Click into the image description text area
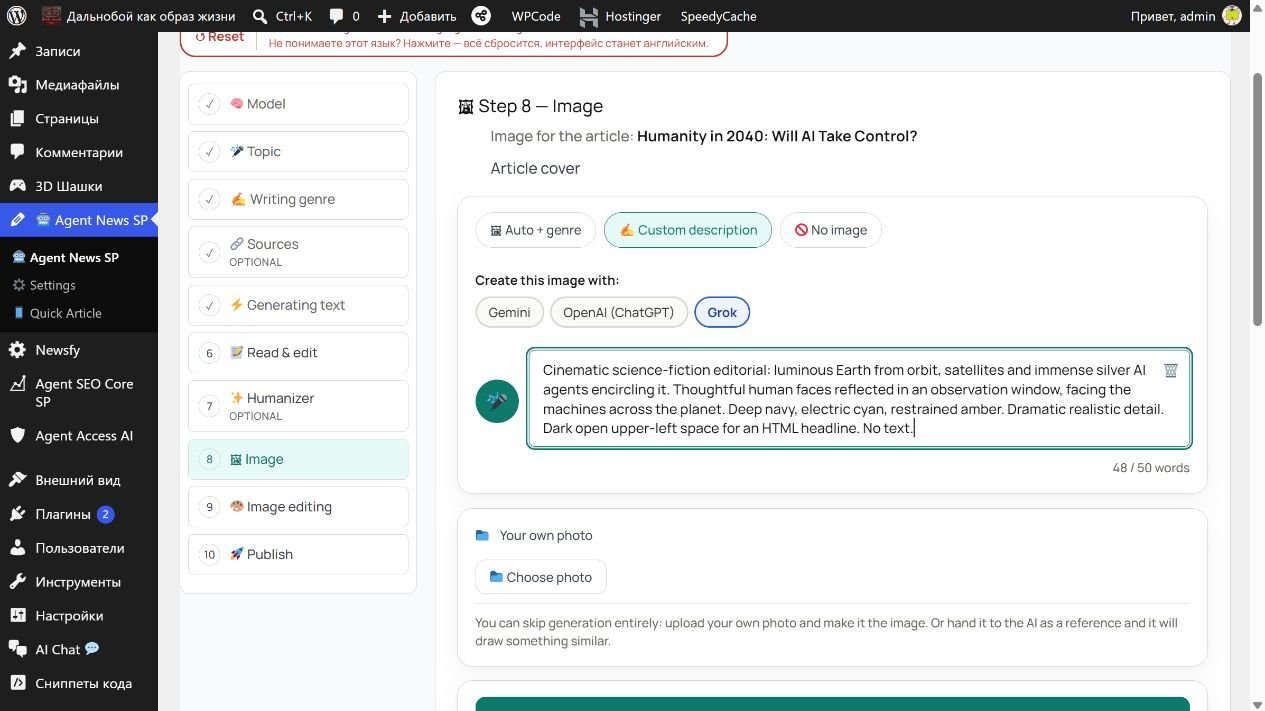Viewport: 1265px width, 711px height. [x=859, y=398]
